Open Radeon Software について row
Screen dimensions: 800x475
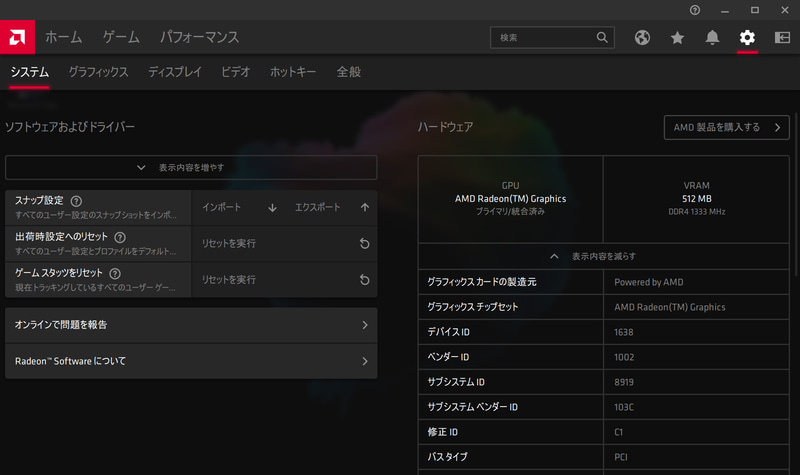pos(191,361)
